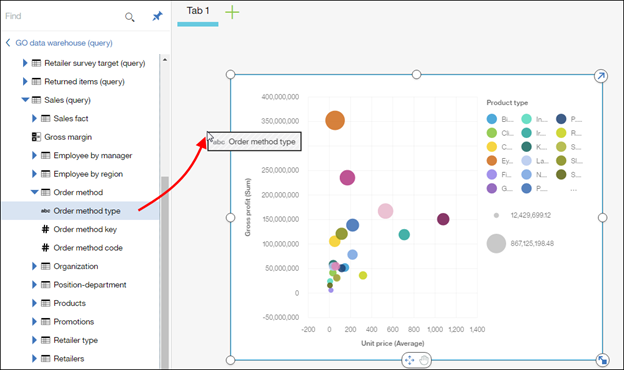Click the Gross profit (Sum) axis label

pos(248,207)
